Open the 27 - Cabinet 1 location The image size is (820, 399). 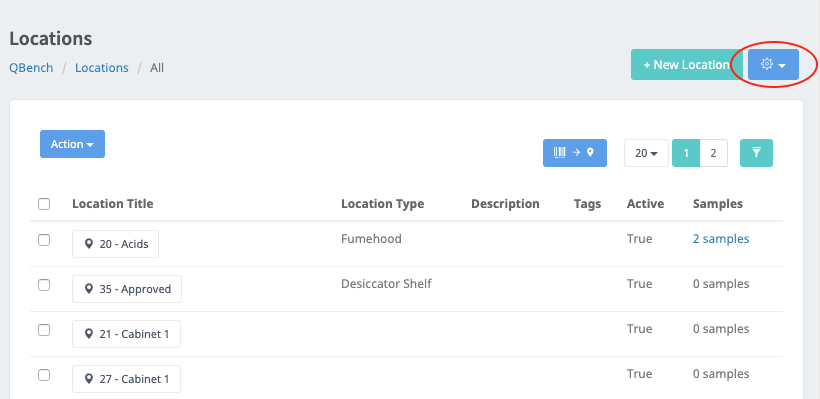[x=126, y=379]
